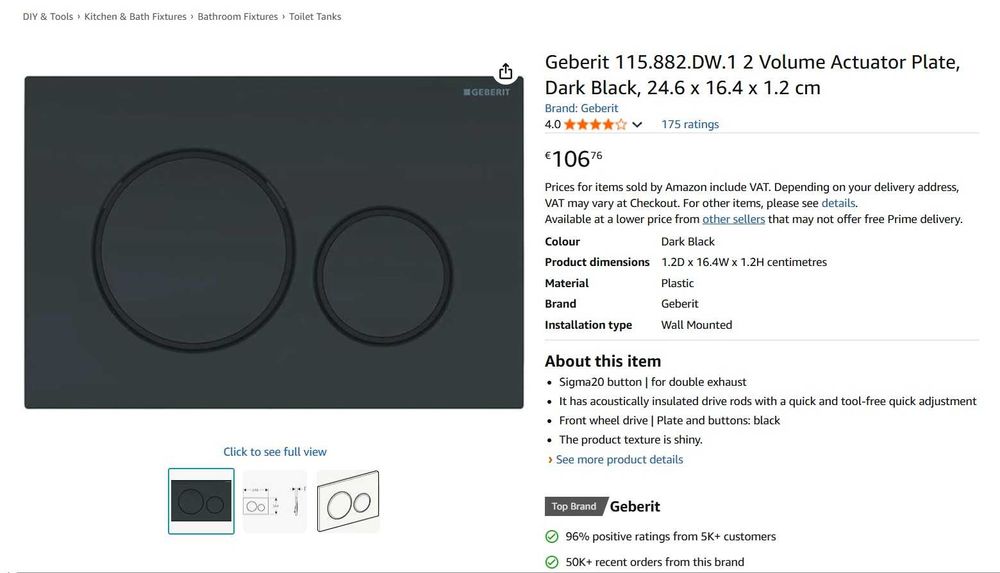Screen dimensions: 1000x573
Task: Click the positive ratings green checkmark icon
Action: point(552,537)
